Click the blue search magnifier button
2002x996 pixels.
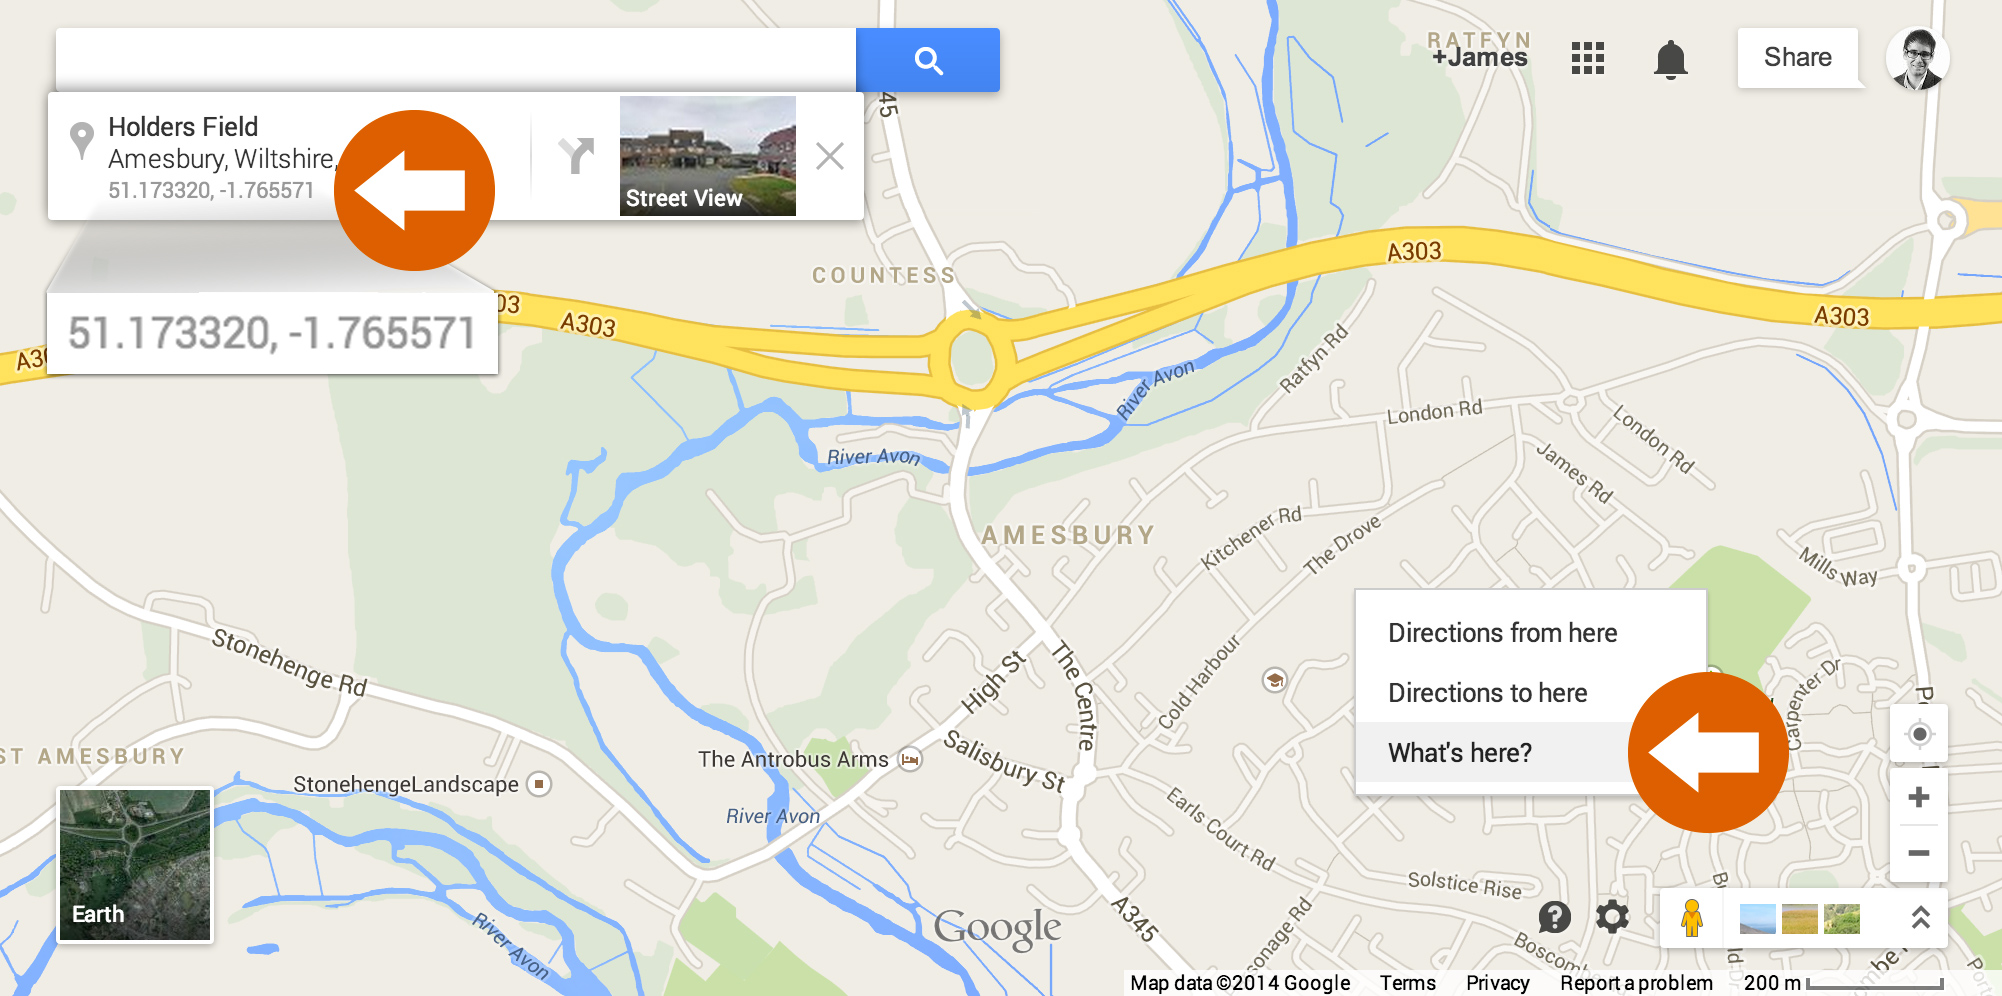coord(928,60)
